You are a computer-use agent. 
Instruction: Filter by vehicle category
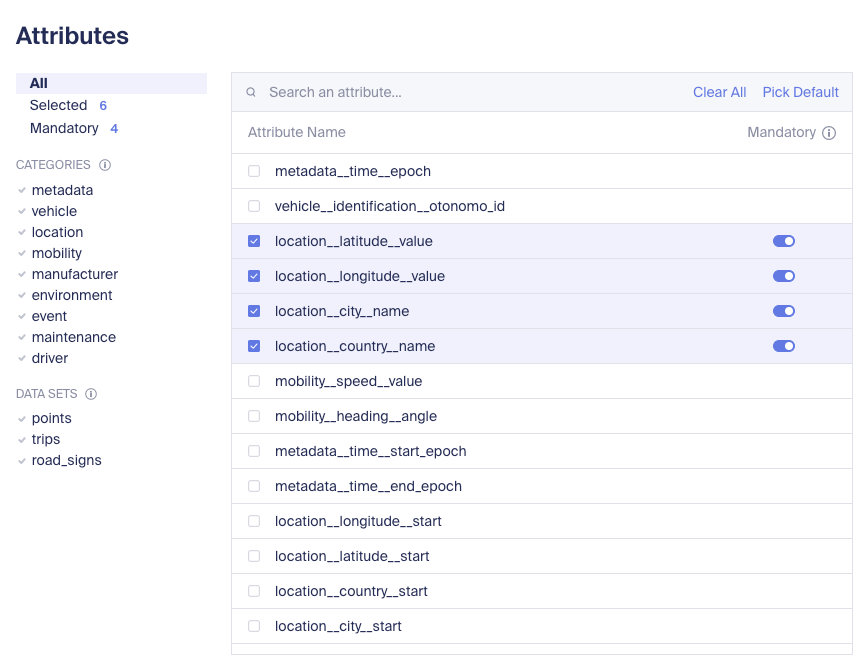point(54,211)
